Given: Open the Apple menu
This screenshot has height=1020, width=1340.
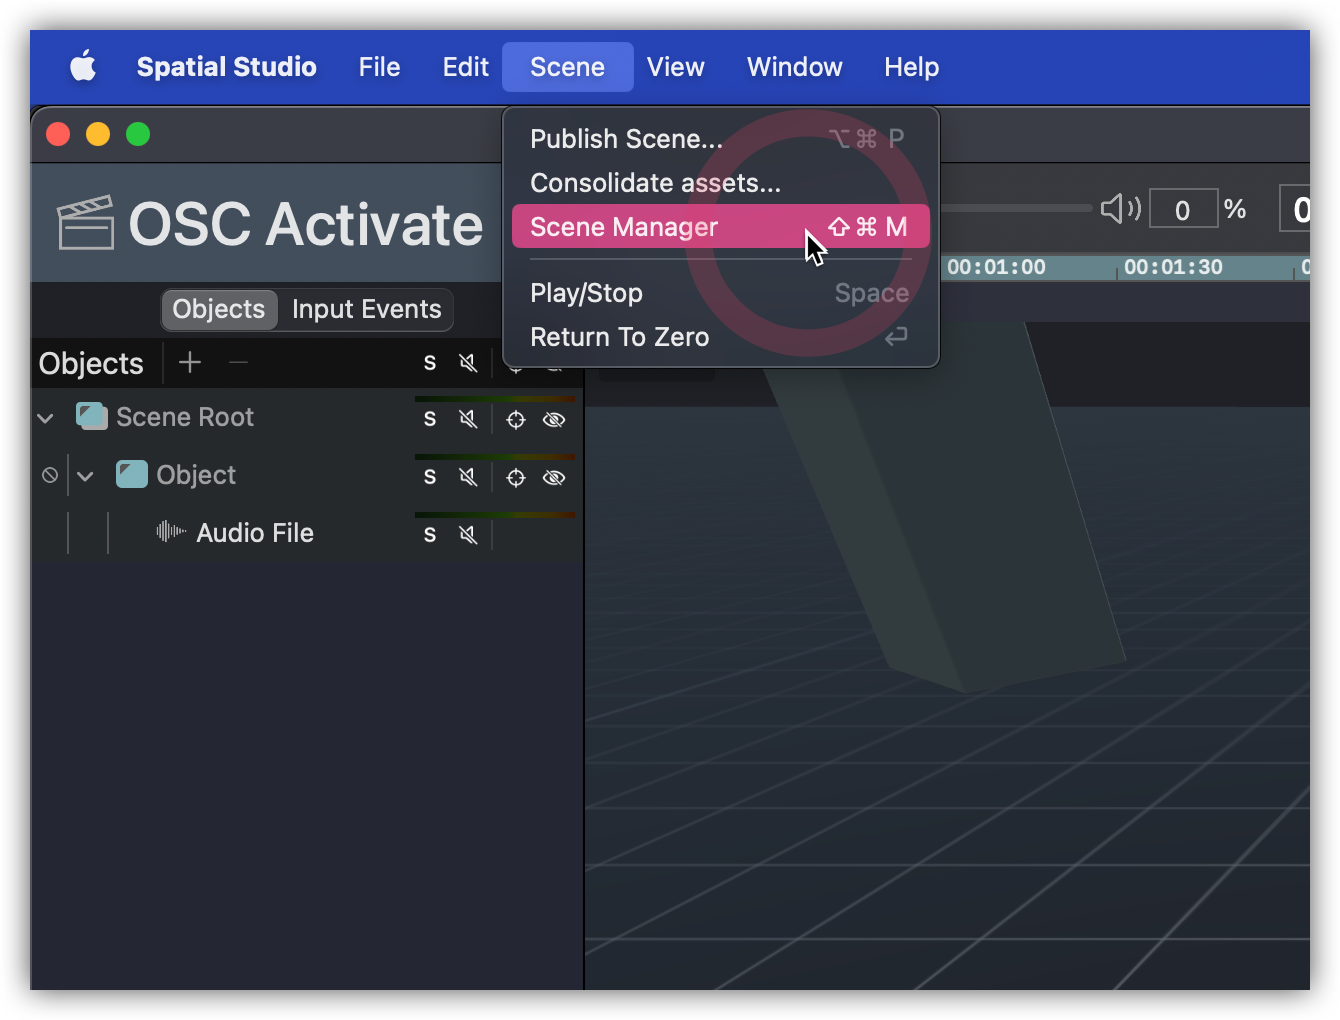Looking at the screenshot, I should point(83,67).
